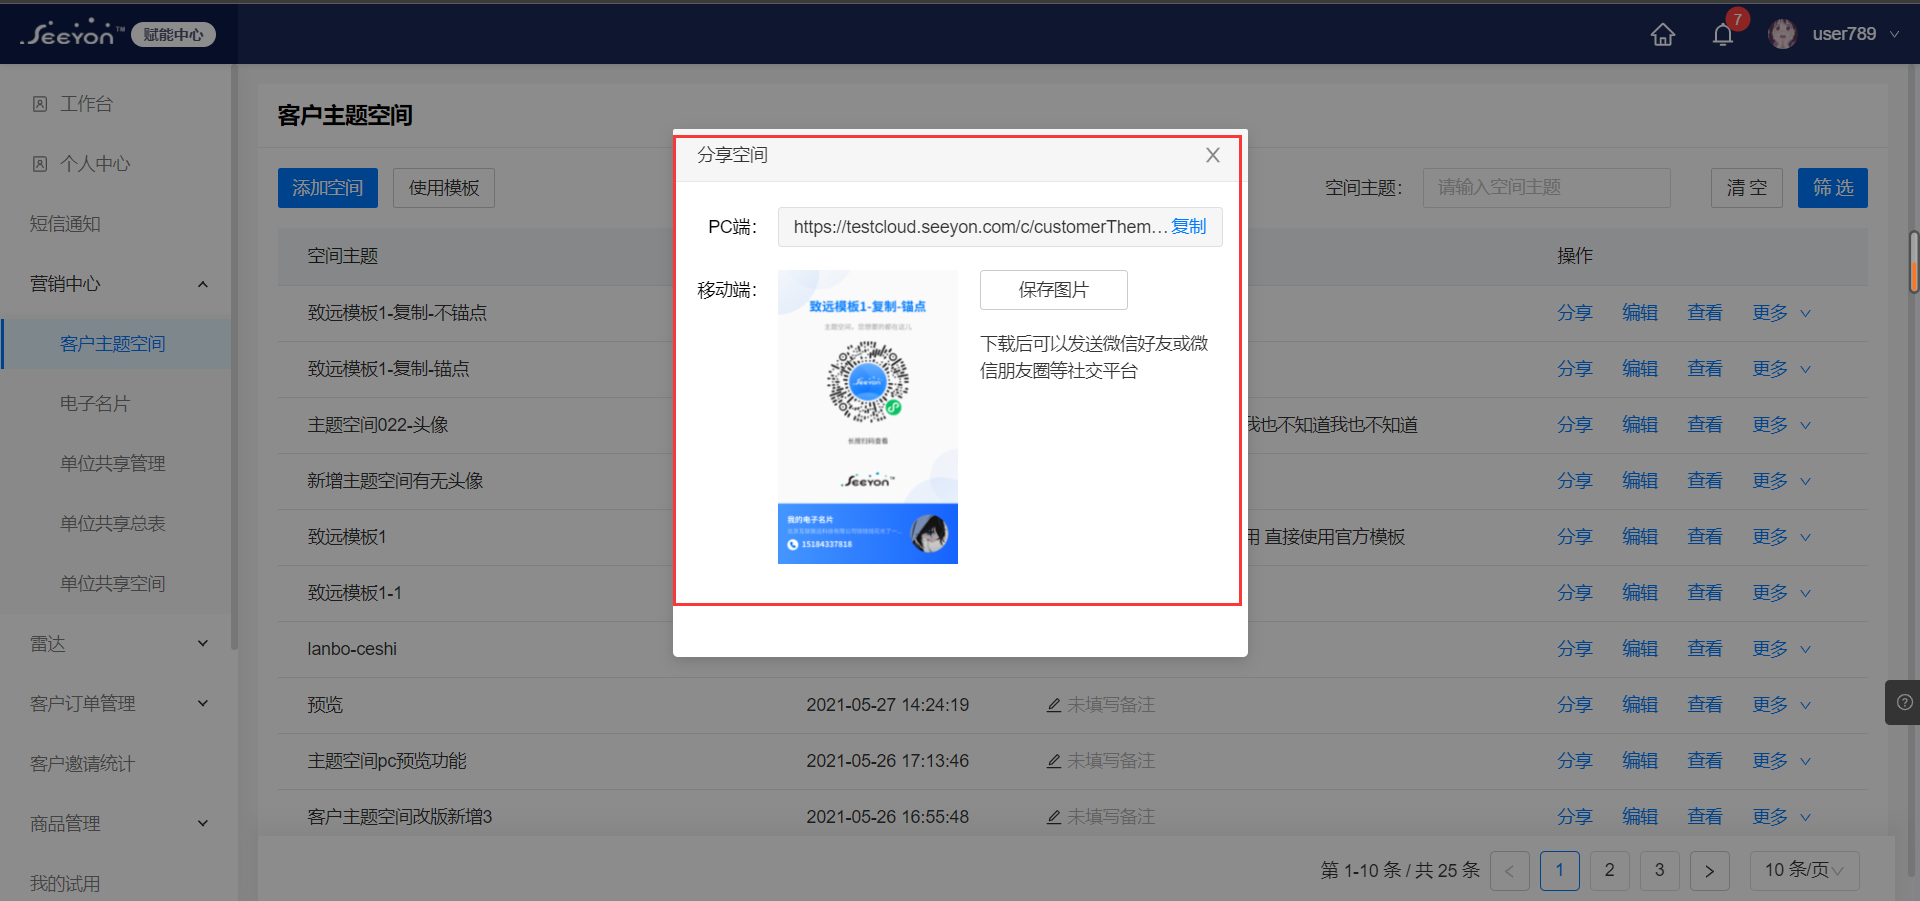
Task: Edit remark pencil for 客户主题空间改版新增3
Action: (x=1054, y=817)
